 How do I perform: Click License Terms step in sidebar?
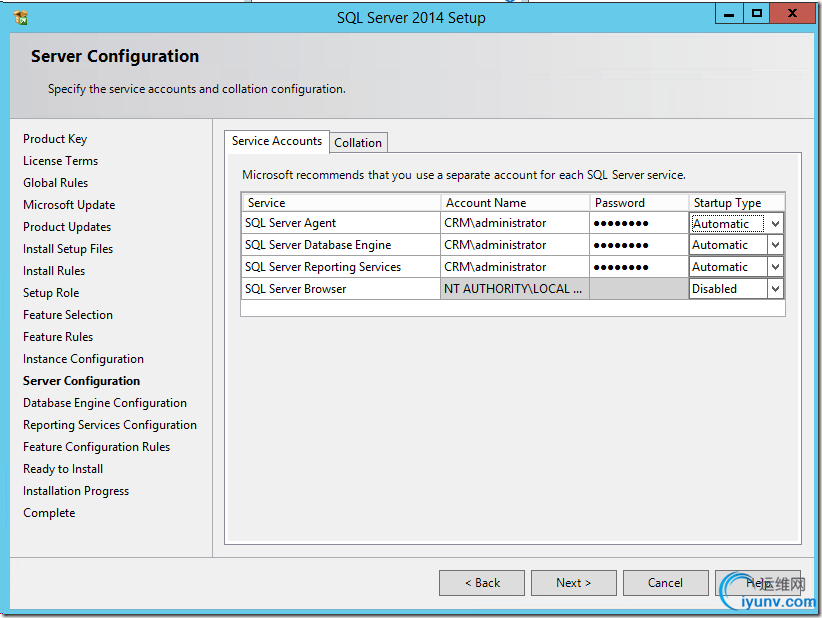60,161
